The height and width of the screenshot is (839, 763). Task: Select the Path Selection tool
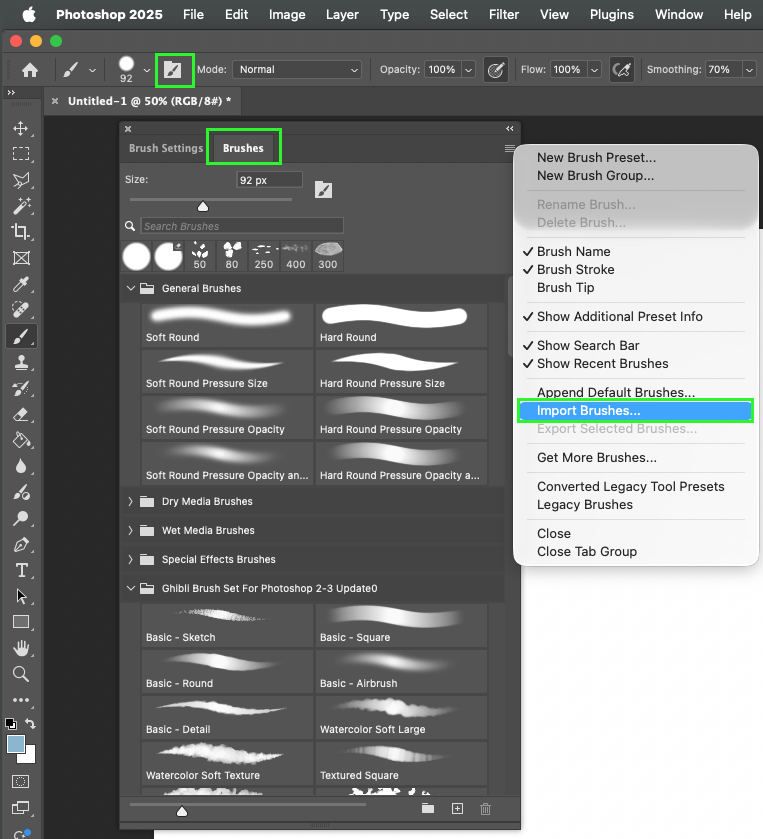coord(21,596)
